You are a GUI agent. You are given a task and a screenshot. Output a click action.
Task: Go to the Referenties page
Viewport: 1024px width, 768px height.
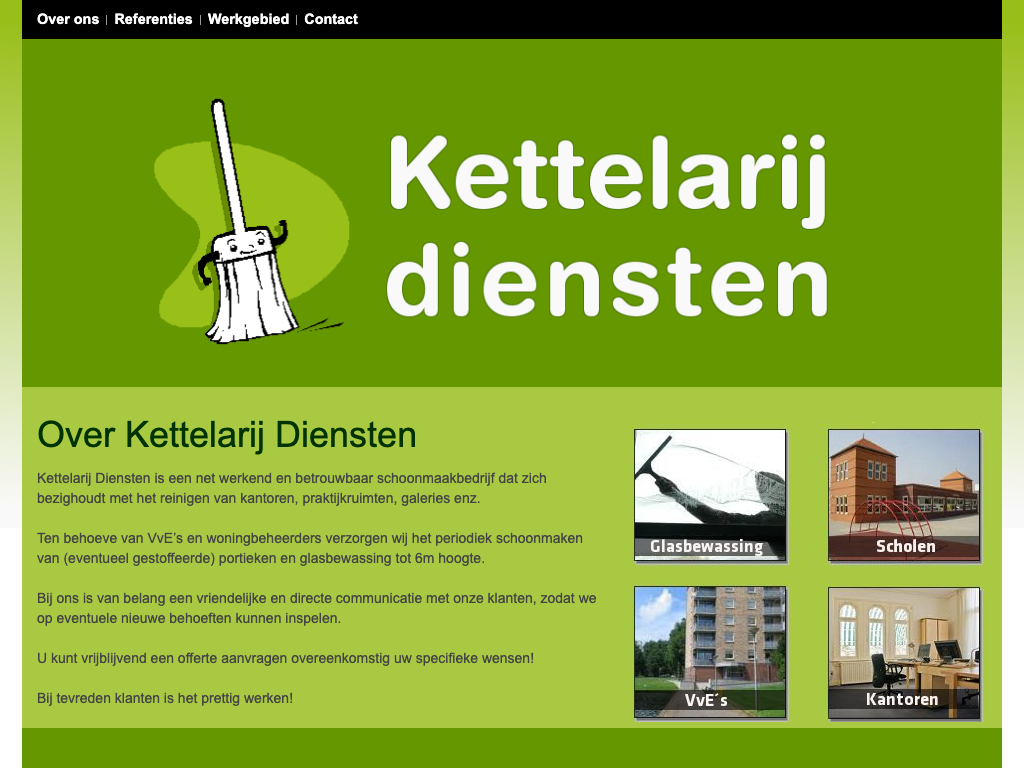pyautogui.click(x=153, y=19)
